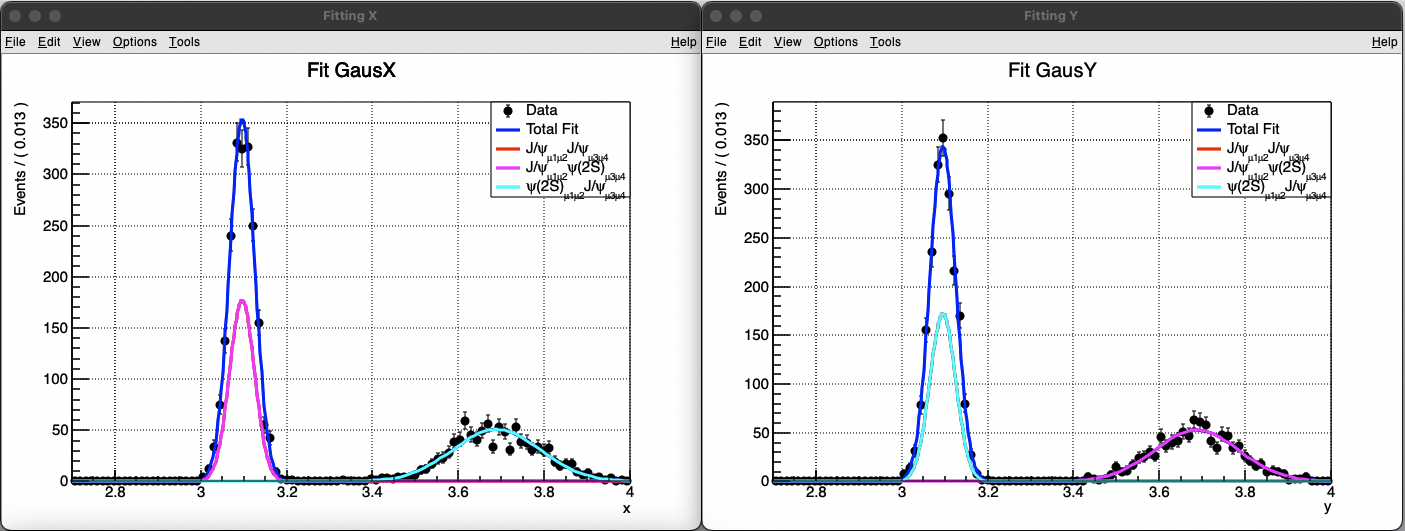The height and width of the screenshot is (531, 1405).
Task: Open Options menu in Fitting Y window
Action: (x=836, y=42)
